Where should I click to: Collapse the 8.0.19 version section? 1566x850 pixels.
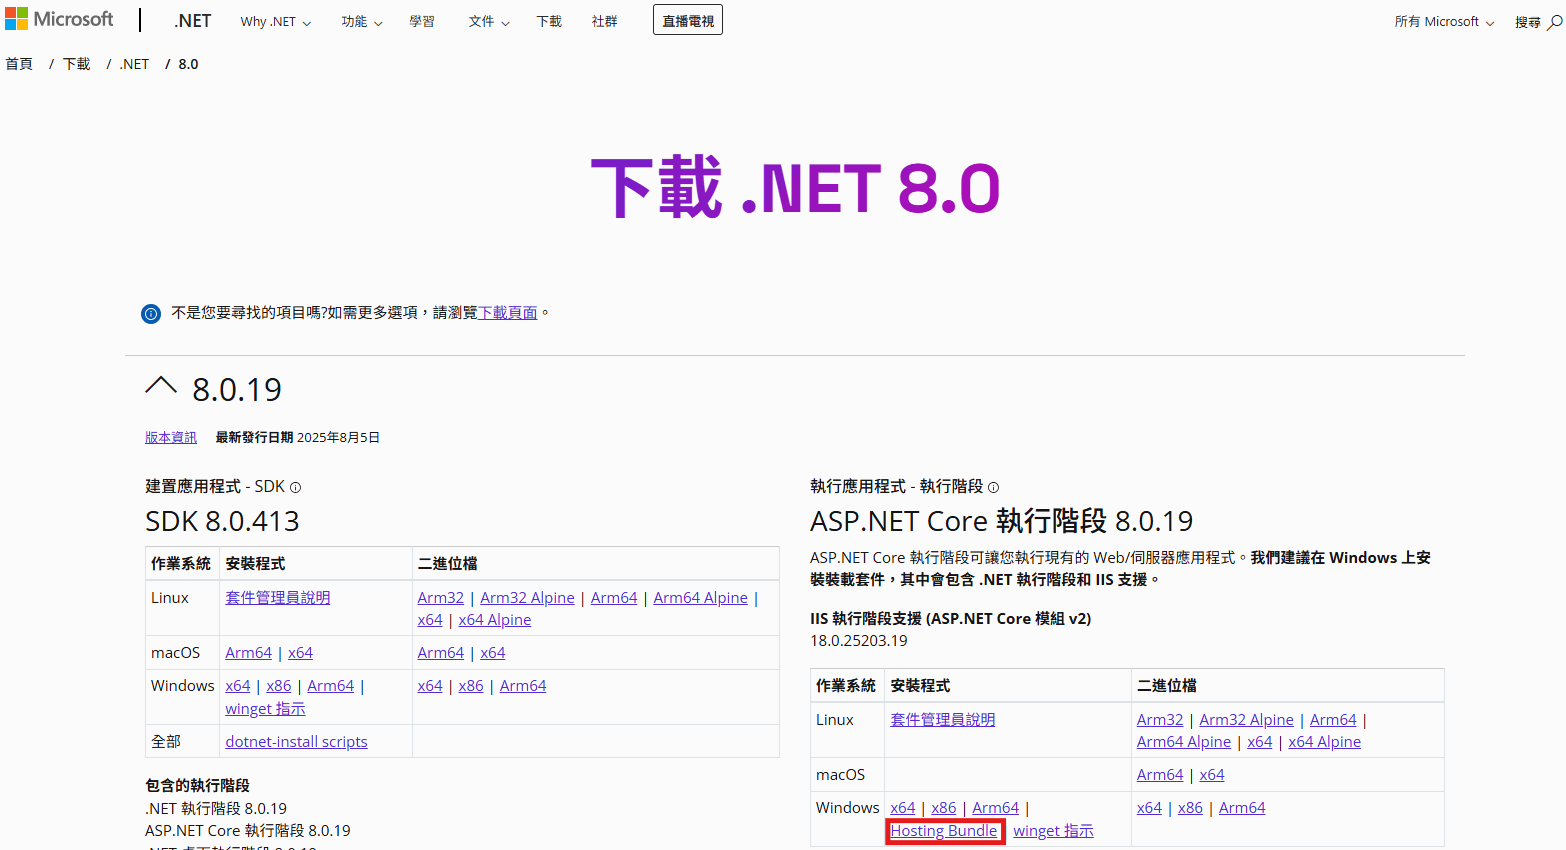point(161,386)
